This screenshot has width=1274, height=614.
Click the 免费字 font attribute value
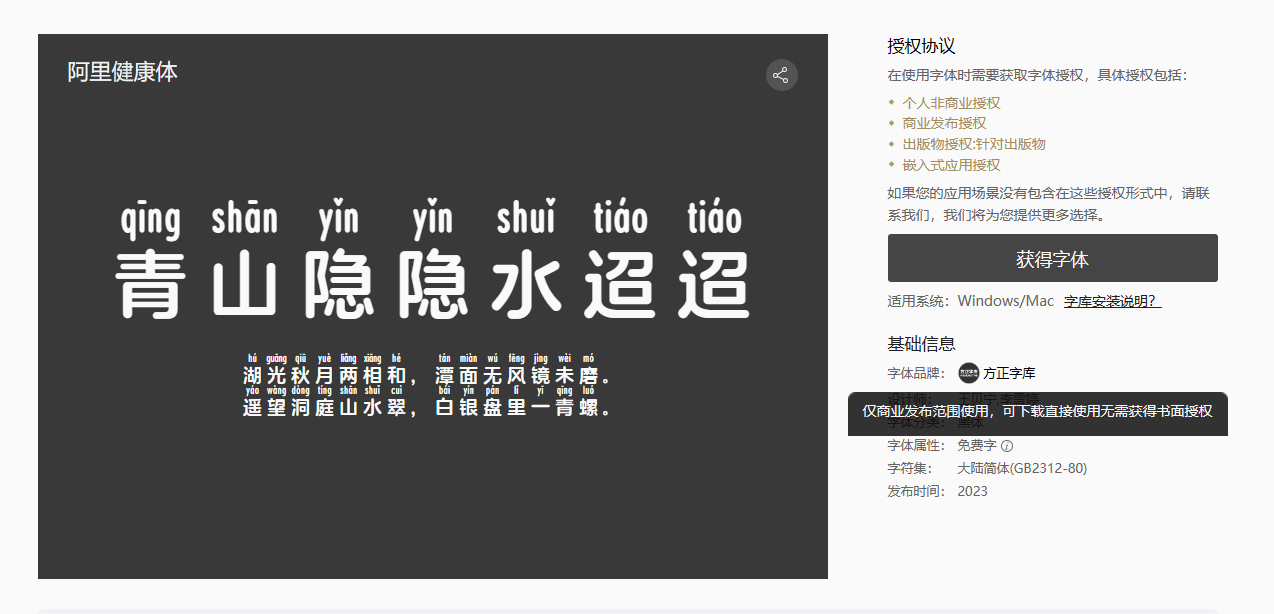pos(977,446)
